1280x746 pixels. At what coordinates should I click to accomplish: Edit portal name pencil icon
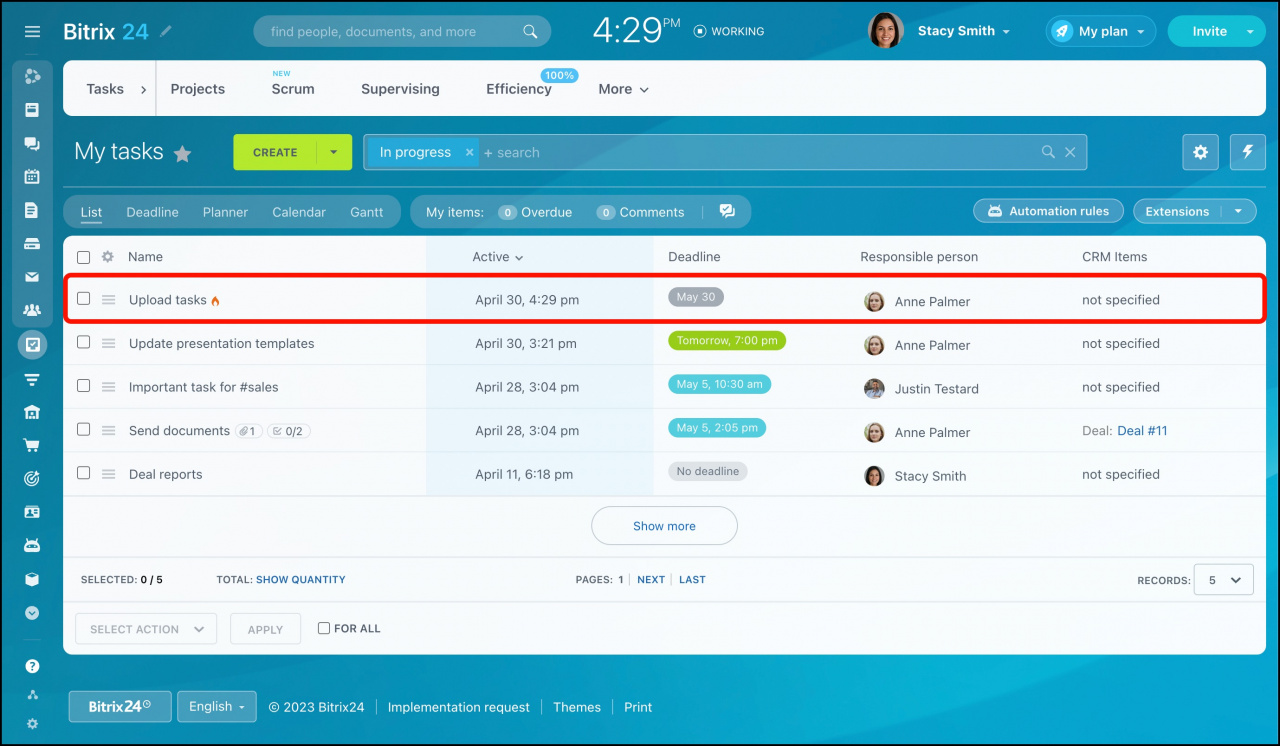166,32
